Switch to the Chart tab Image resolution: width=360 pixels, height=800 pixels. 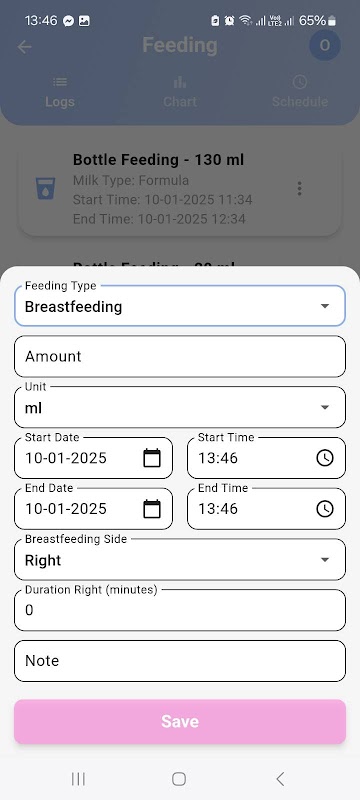180,92
